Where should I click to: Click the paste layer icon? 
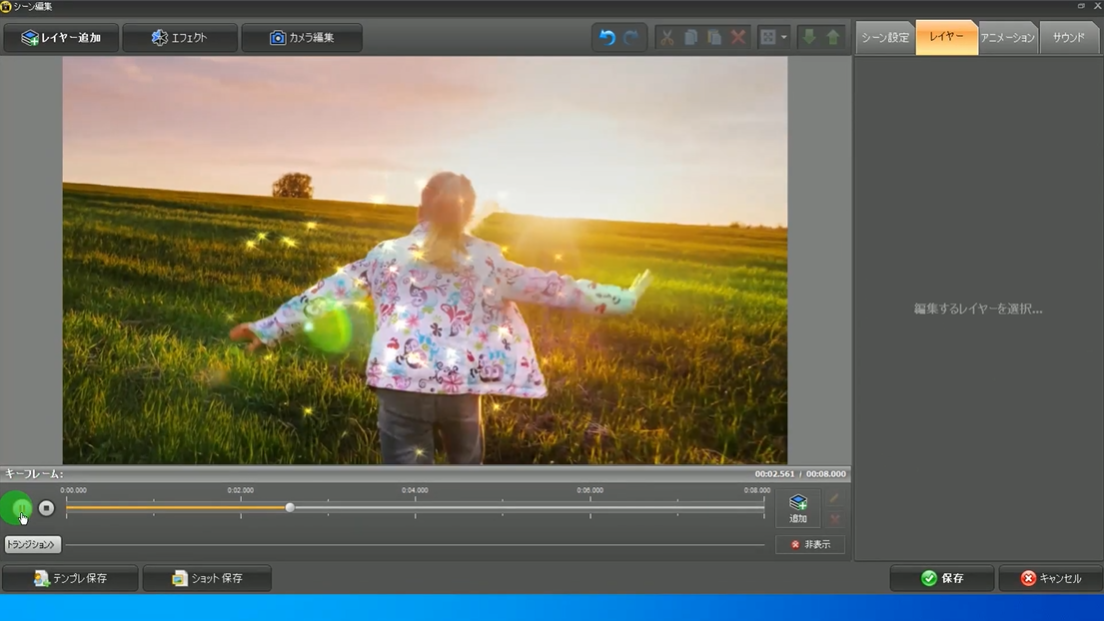pyautogui.click(x=714, y=38)
